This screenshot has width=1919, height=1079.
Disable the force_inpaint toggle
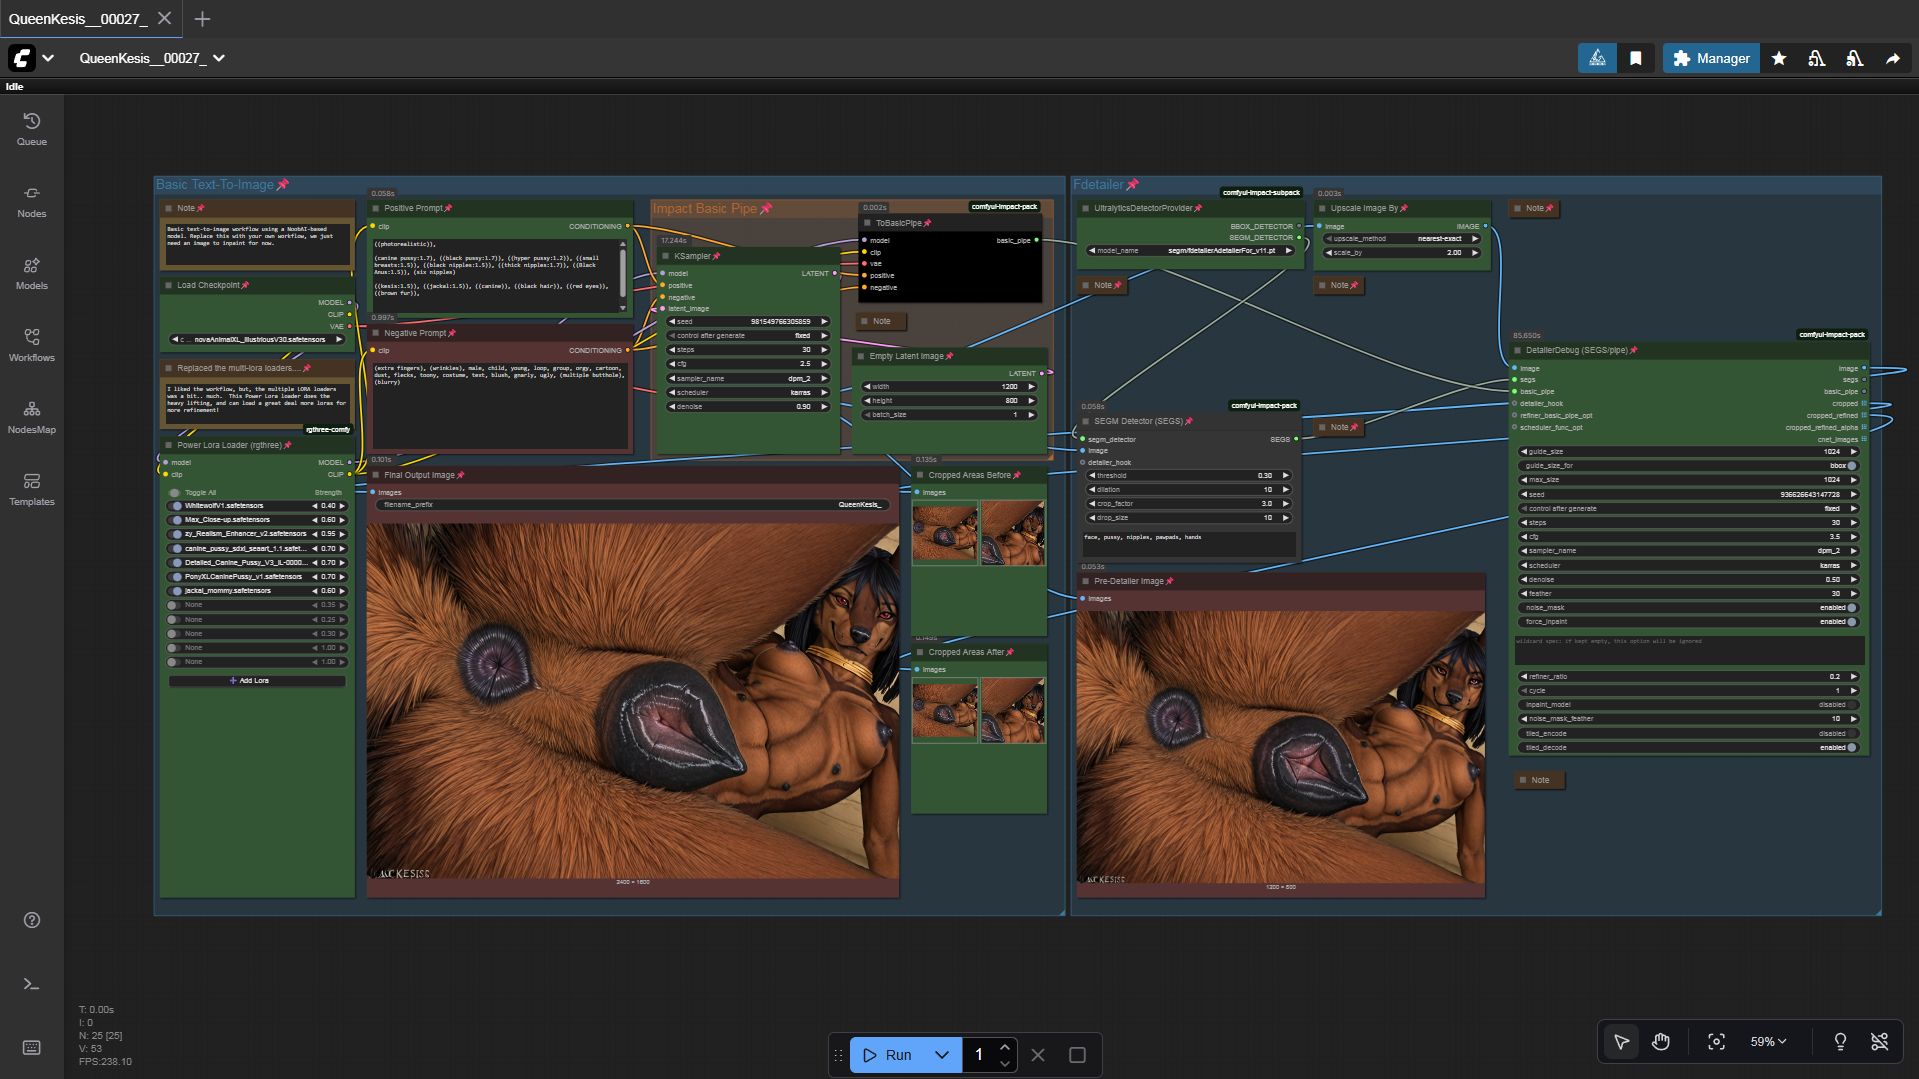pyautogui.click(x=1851, y=622)
